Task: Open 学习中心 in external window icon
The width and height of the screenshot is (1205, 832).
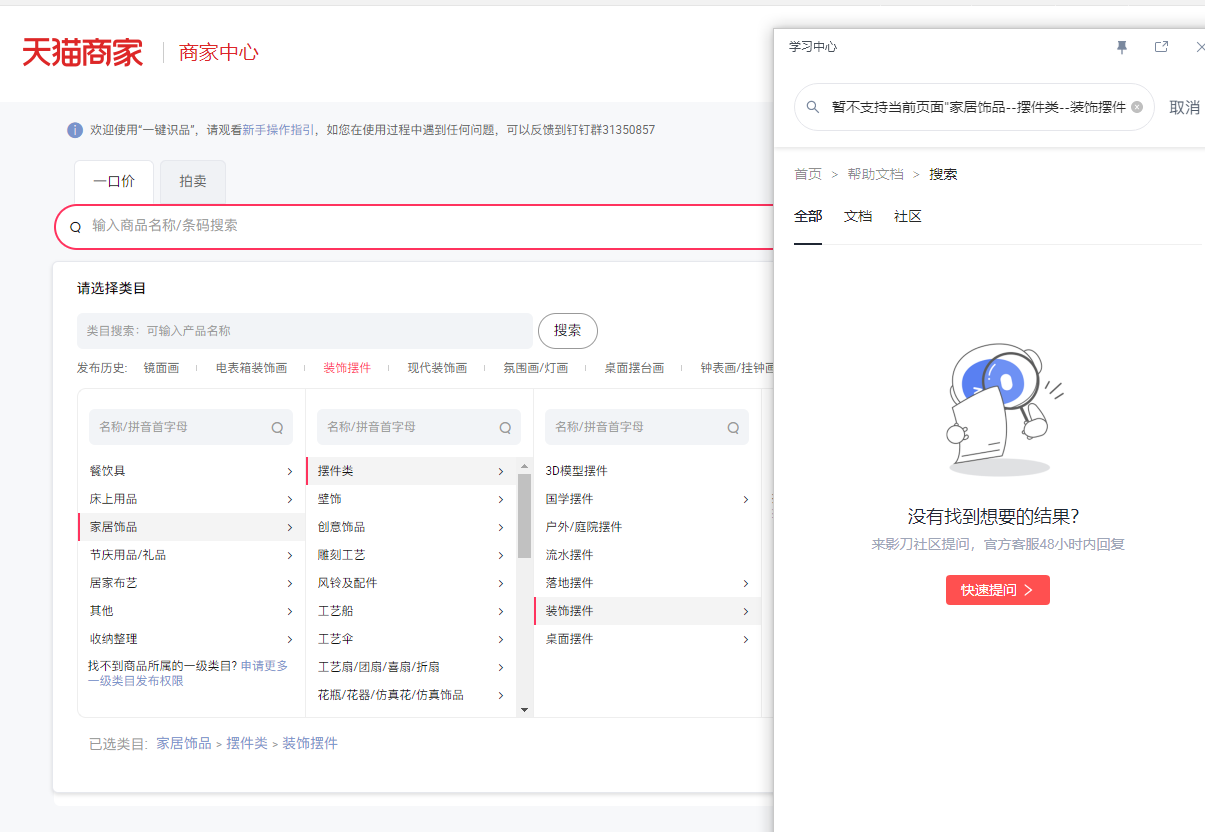Action: pos(1161,47)
